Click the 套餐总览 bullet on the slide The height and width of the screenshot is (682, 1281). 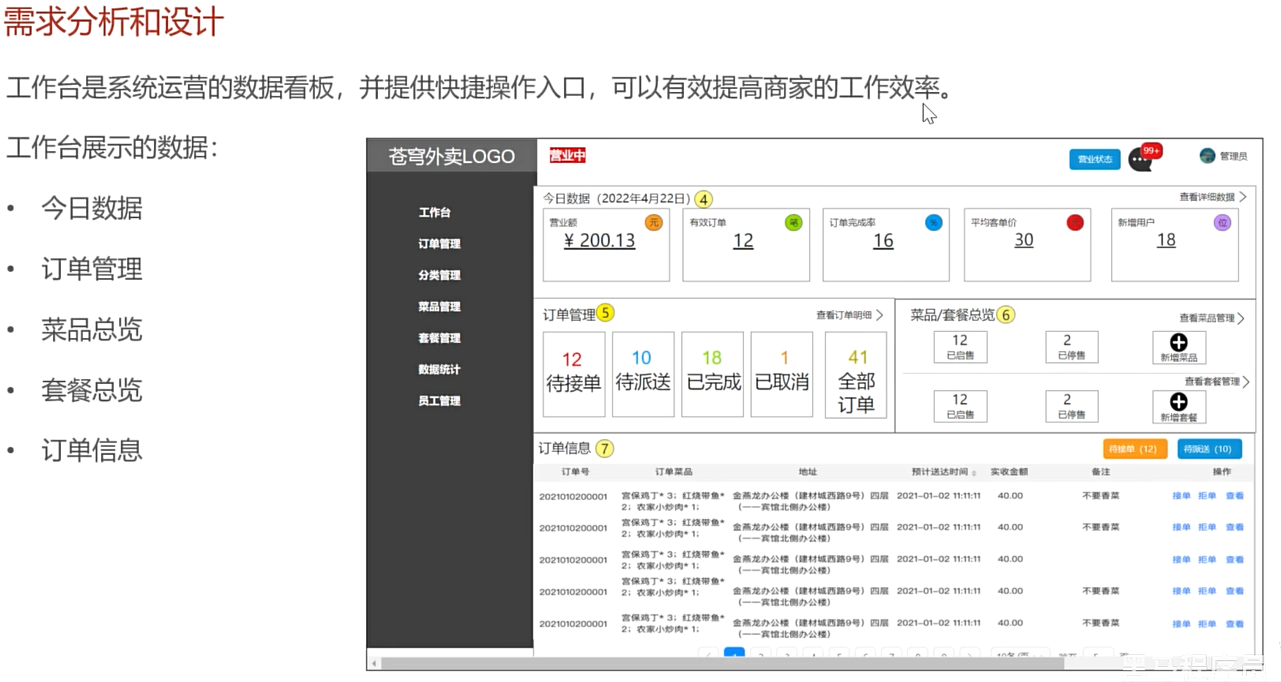click(x=92, y=390)
